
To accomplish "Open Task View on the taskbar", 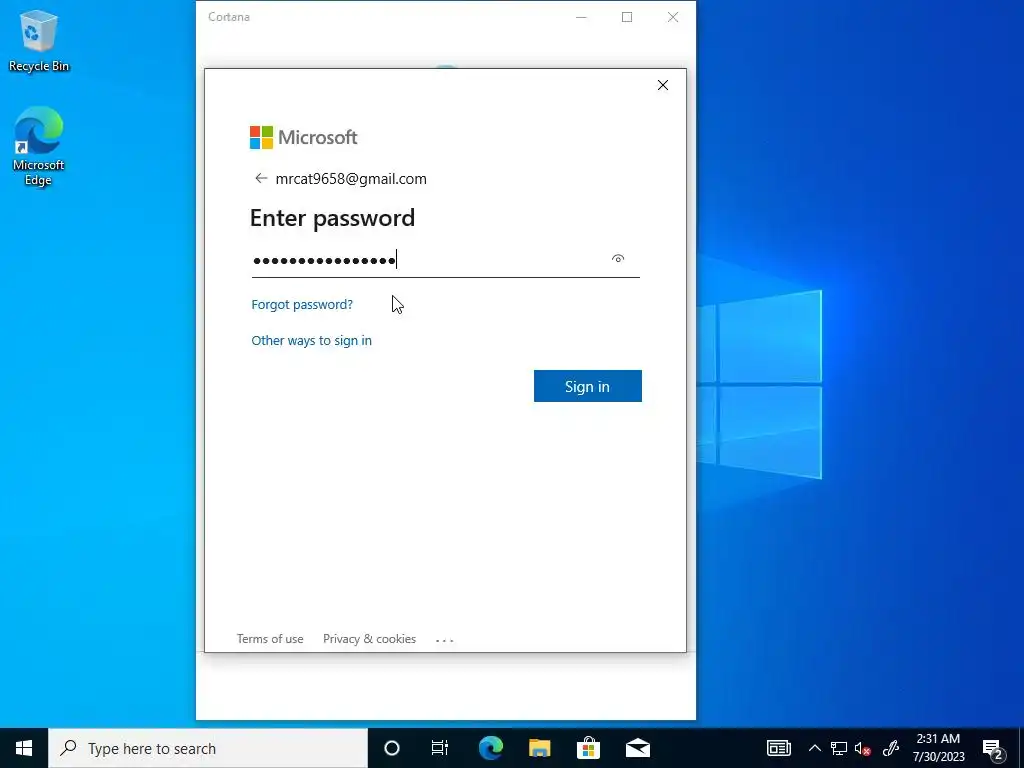I will click(440, 748).
